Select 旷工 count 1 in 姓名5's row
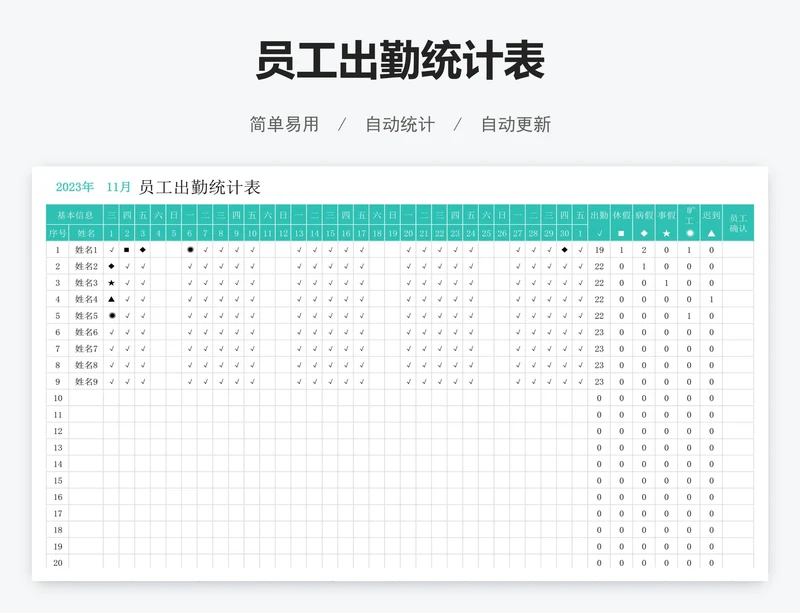The image size is (800, 613). point(689,316)
